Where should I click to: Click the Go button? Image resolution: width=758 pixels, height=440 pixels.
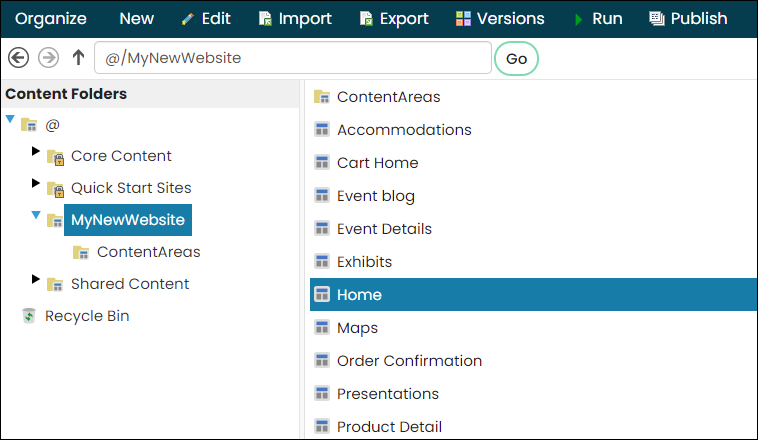pos(516,59)
